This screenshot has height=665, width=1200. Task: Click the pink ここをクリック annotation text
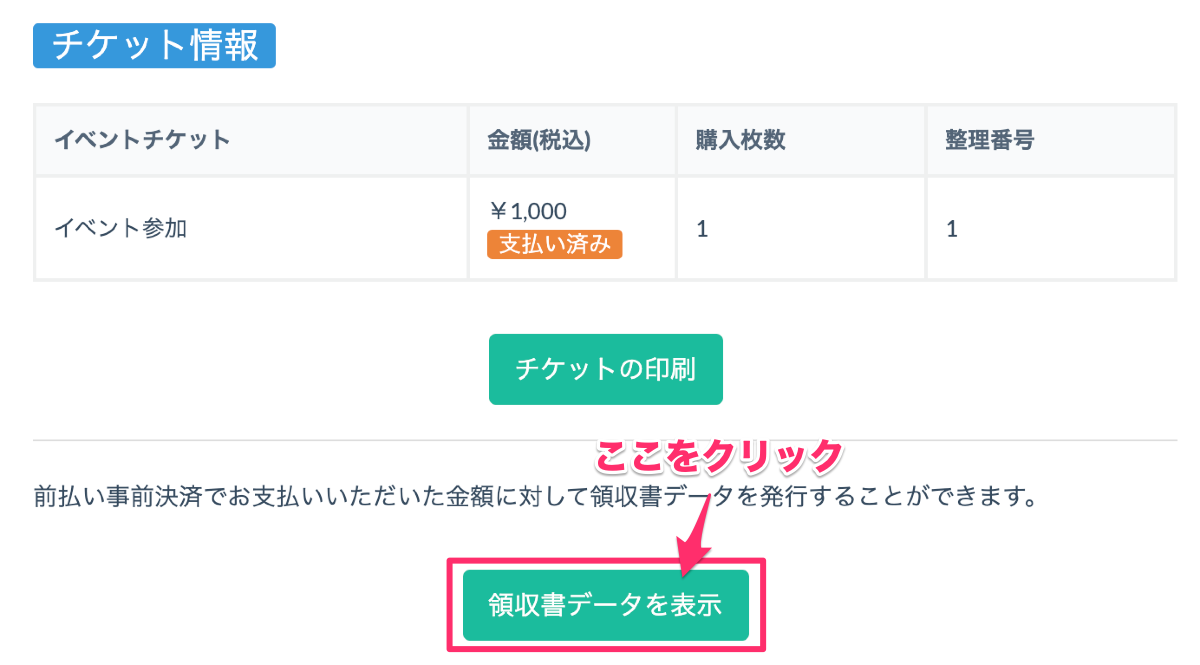click(720, 457)
